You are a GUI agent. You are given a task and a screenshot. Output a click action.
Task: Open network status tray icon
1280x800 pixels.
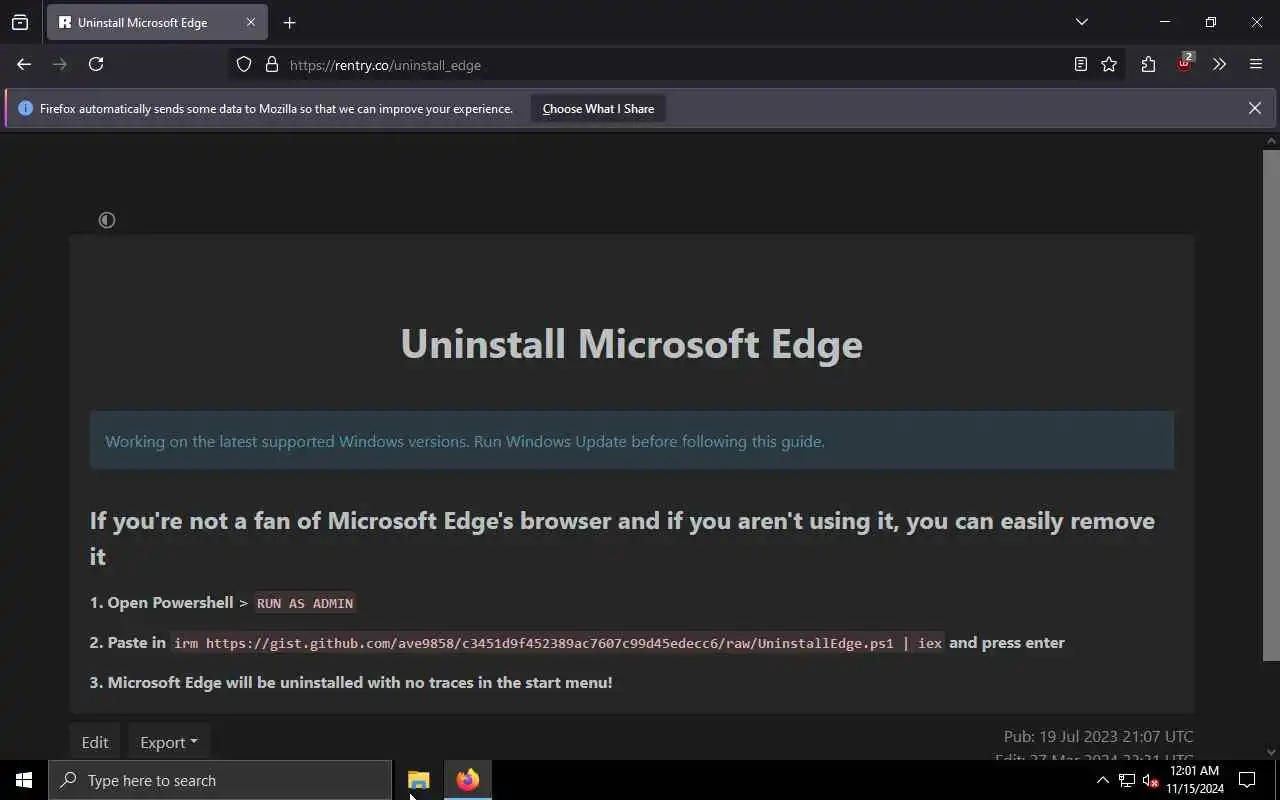pyautogui.click(x=1127, y=780)
